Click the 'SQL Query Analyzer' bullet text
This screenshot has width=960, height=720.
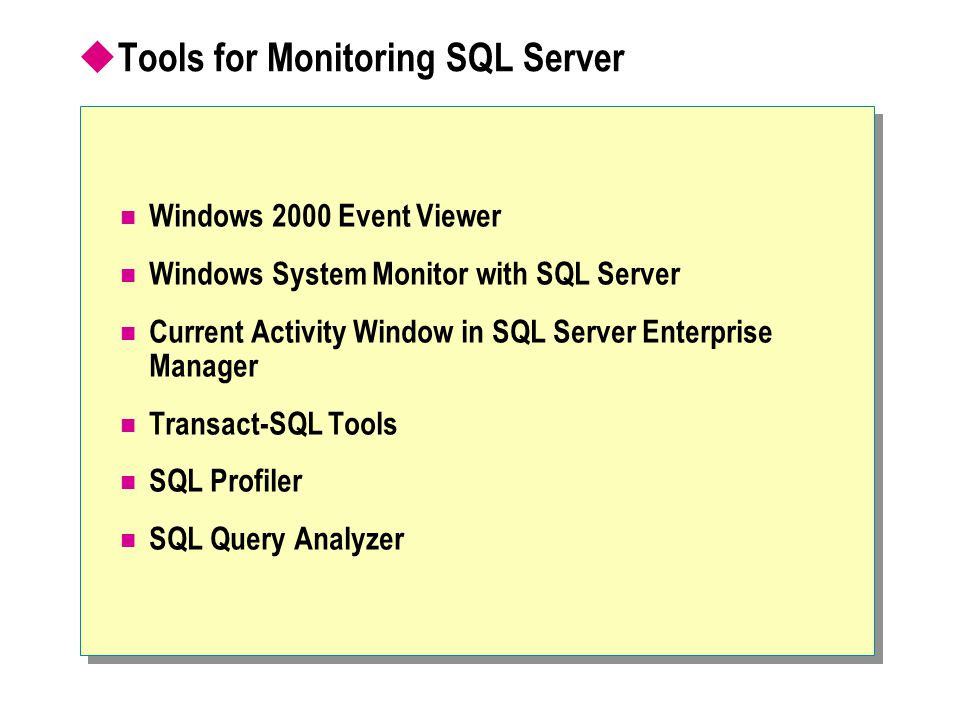[277, 540]
